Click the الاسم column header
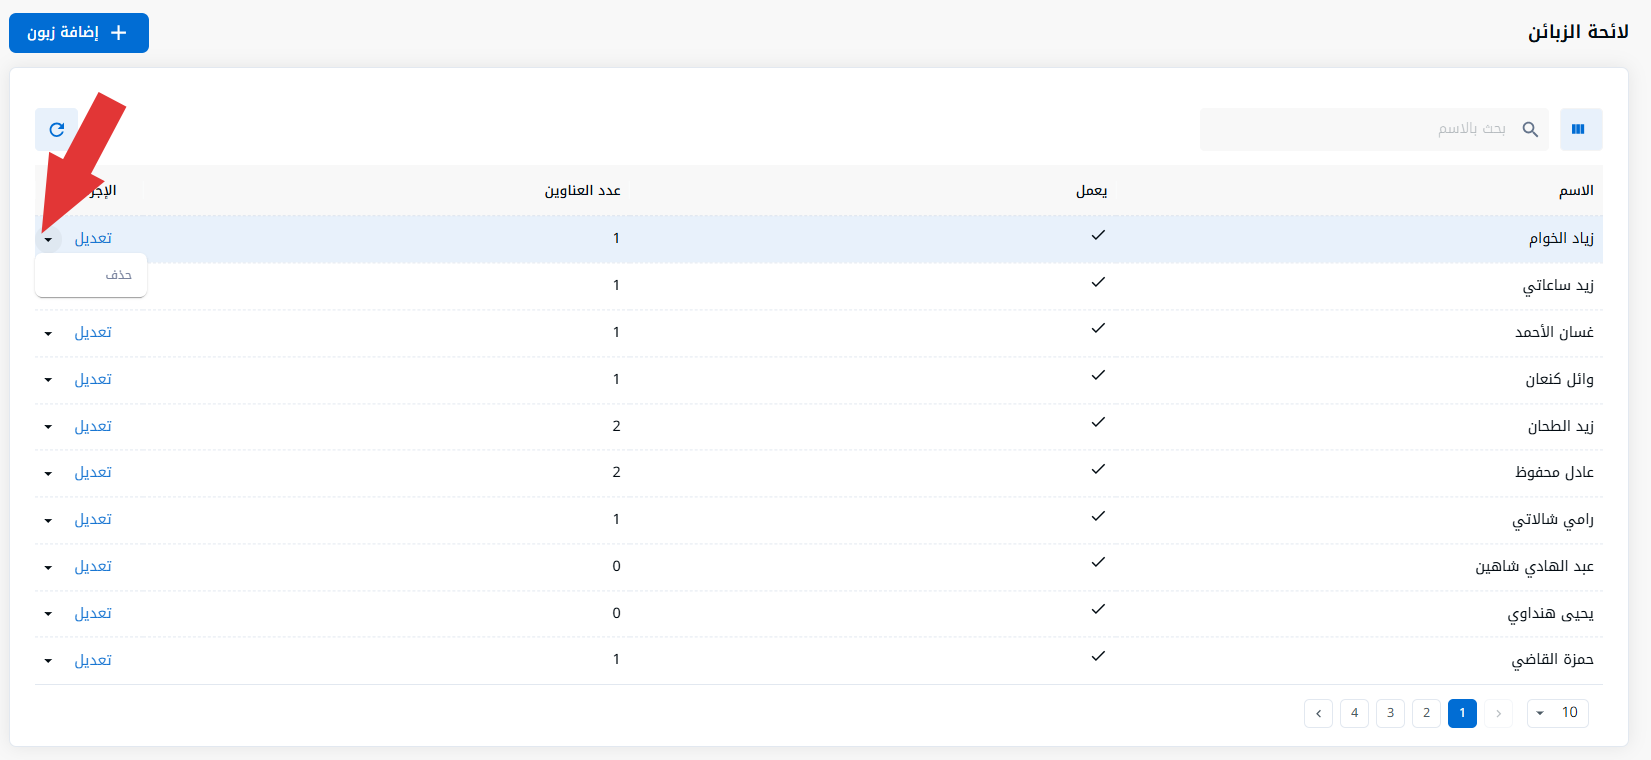The image size is (1651, 760). click(x=1576, y=190)
